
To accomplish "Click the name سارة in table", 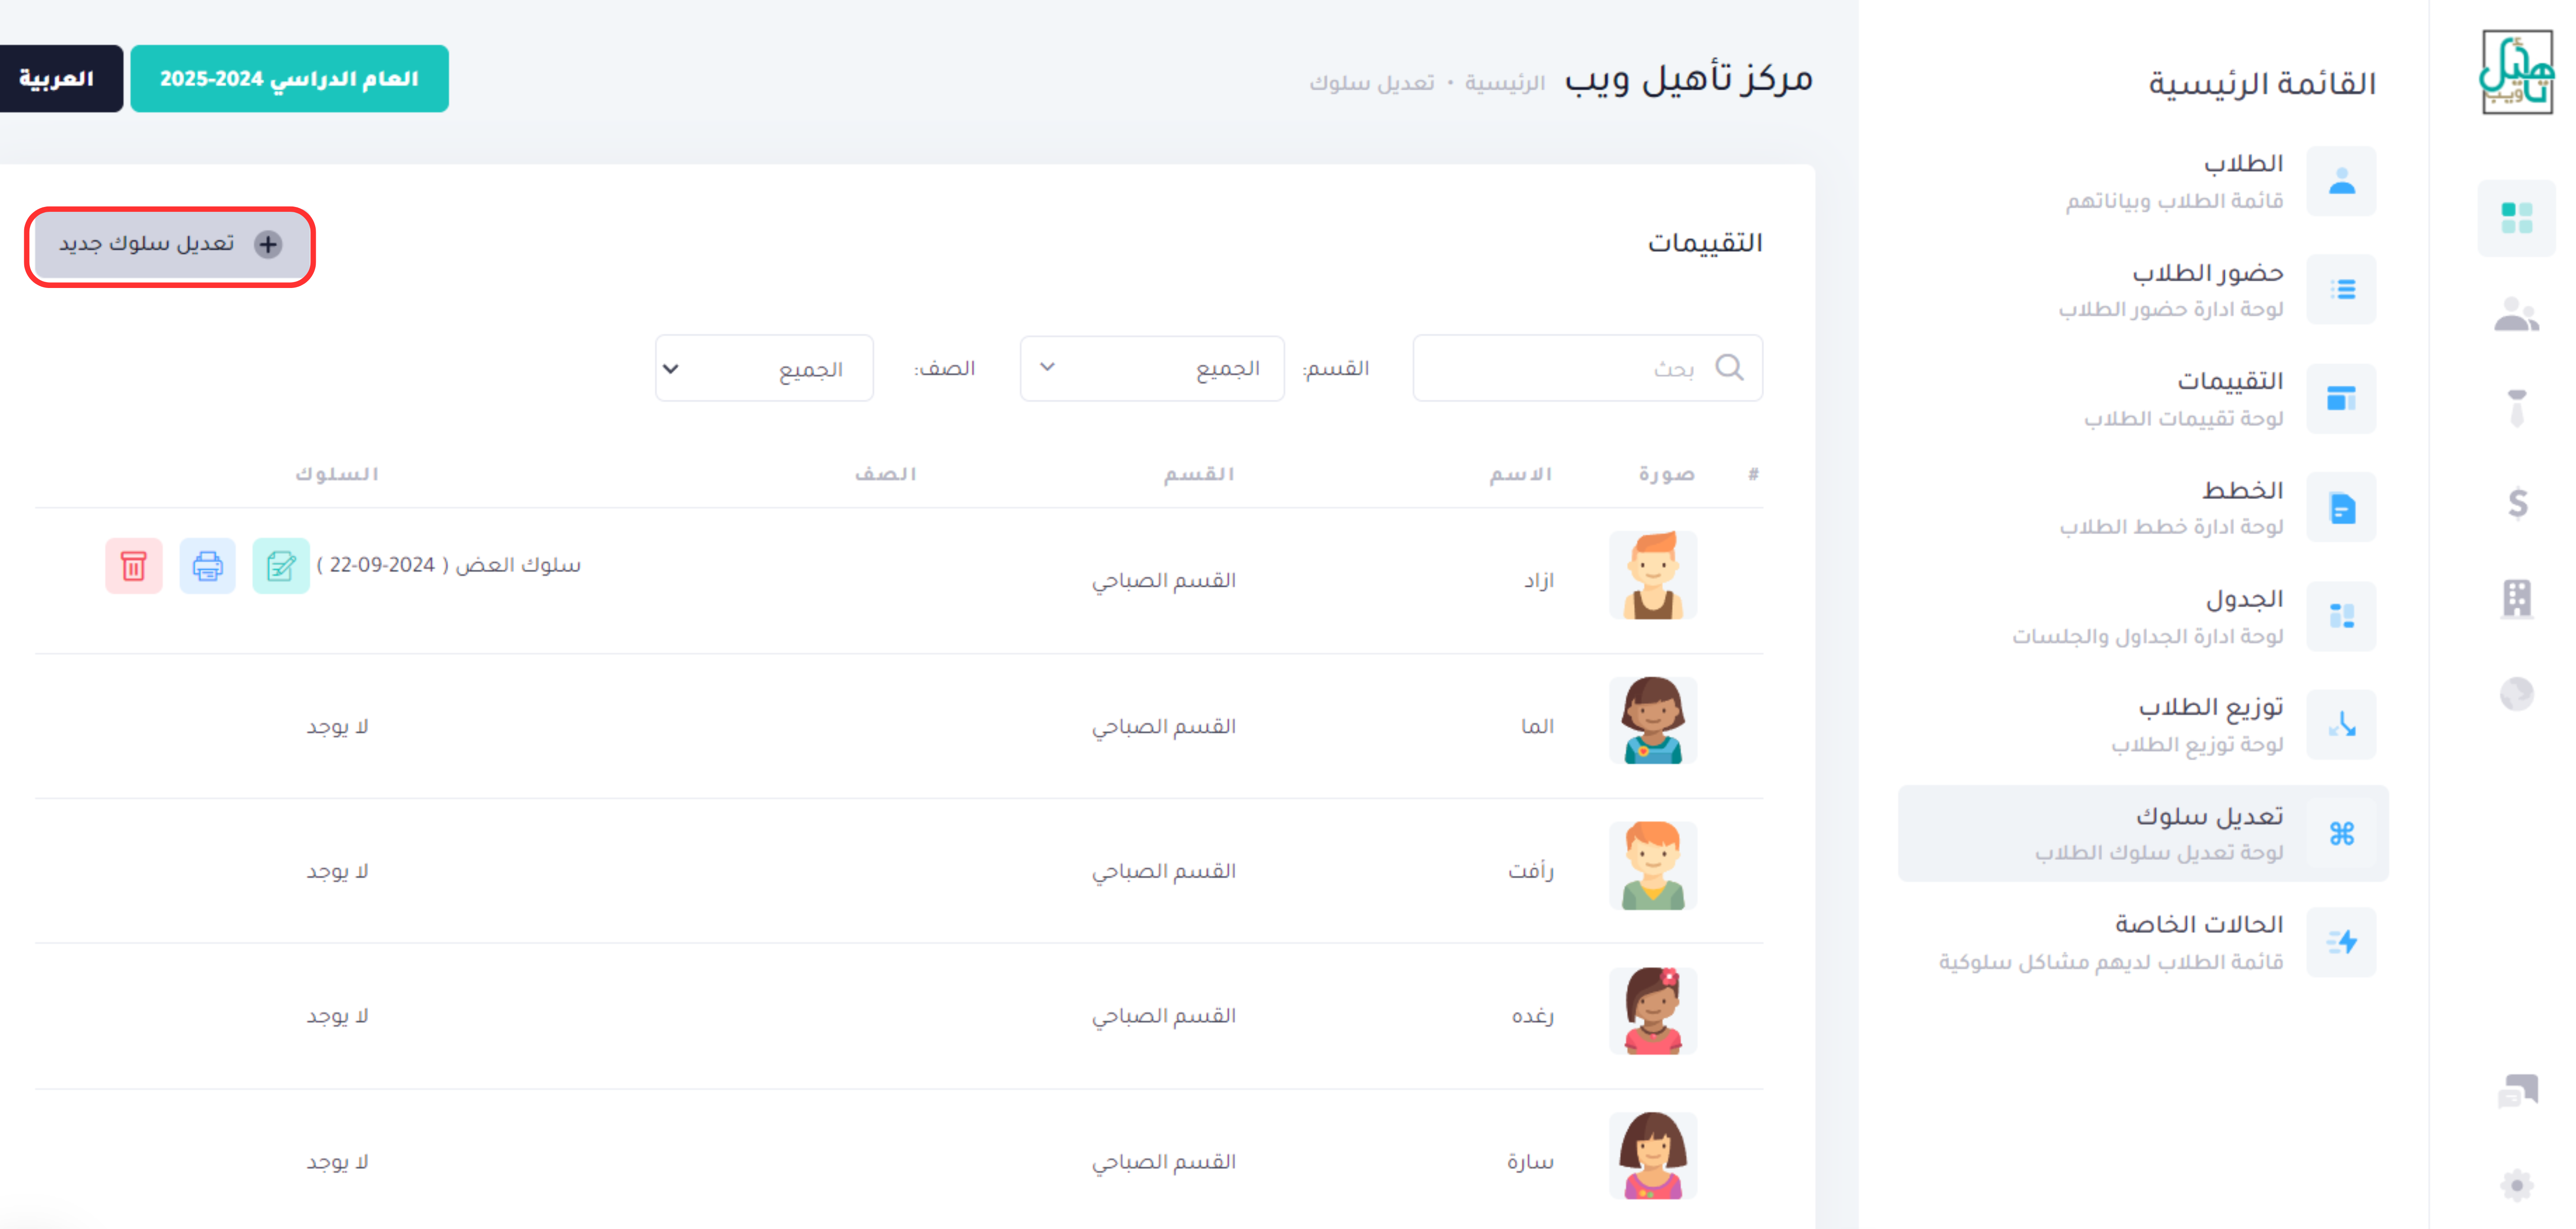I will (1530, 1162).
